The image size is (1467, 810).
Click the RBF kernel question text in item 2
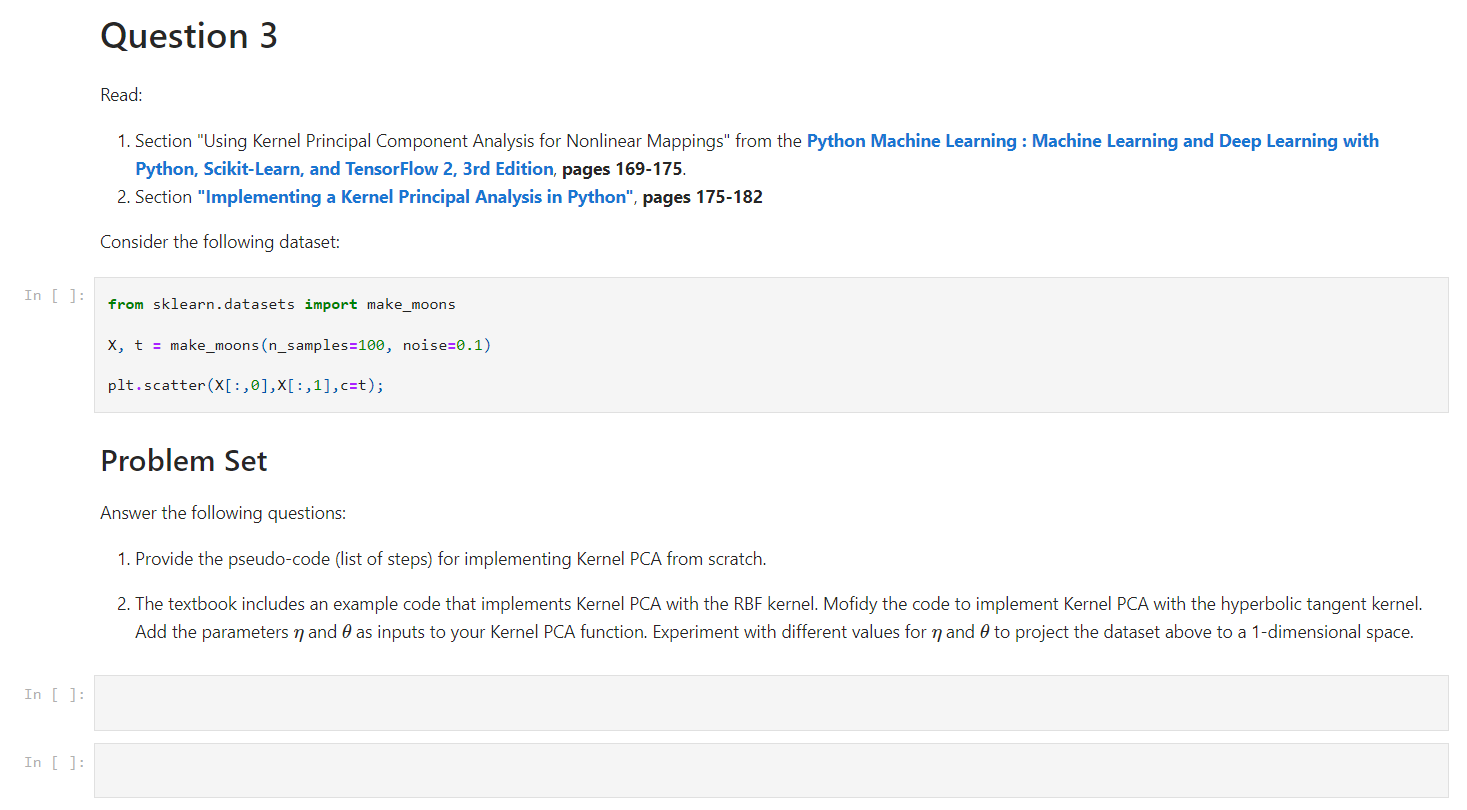tap(700, 603)
